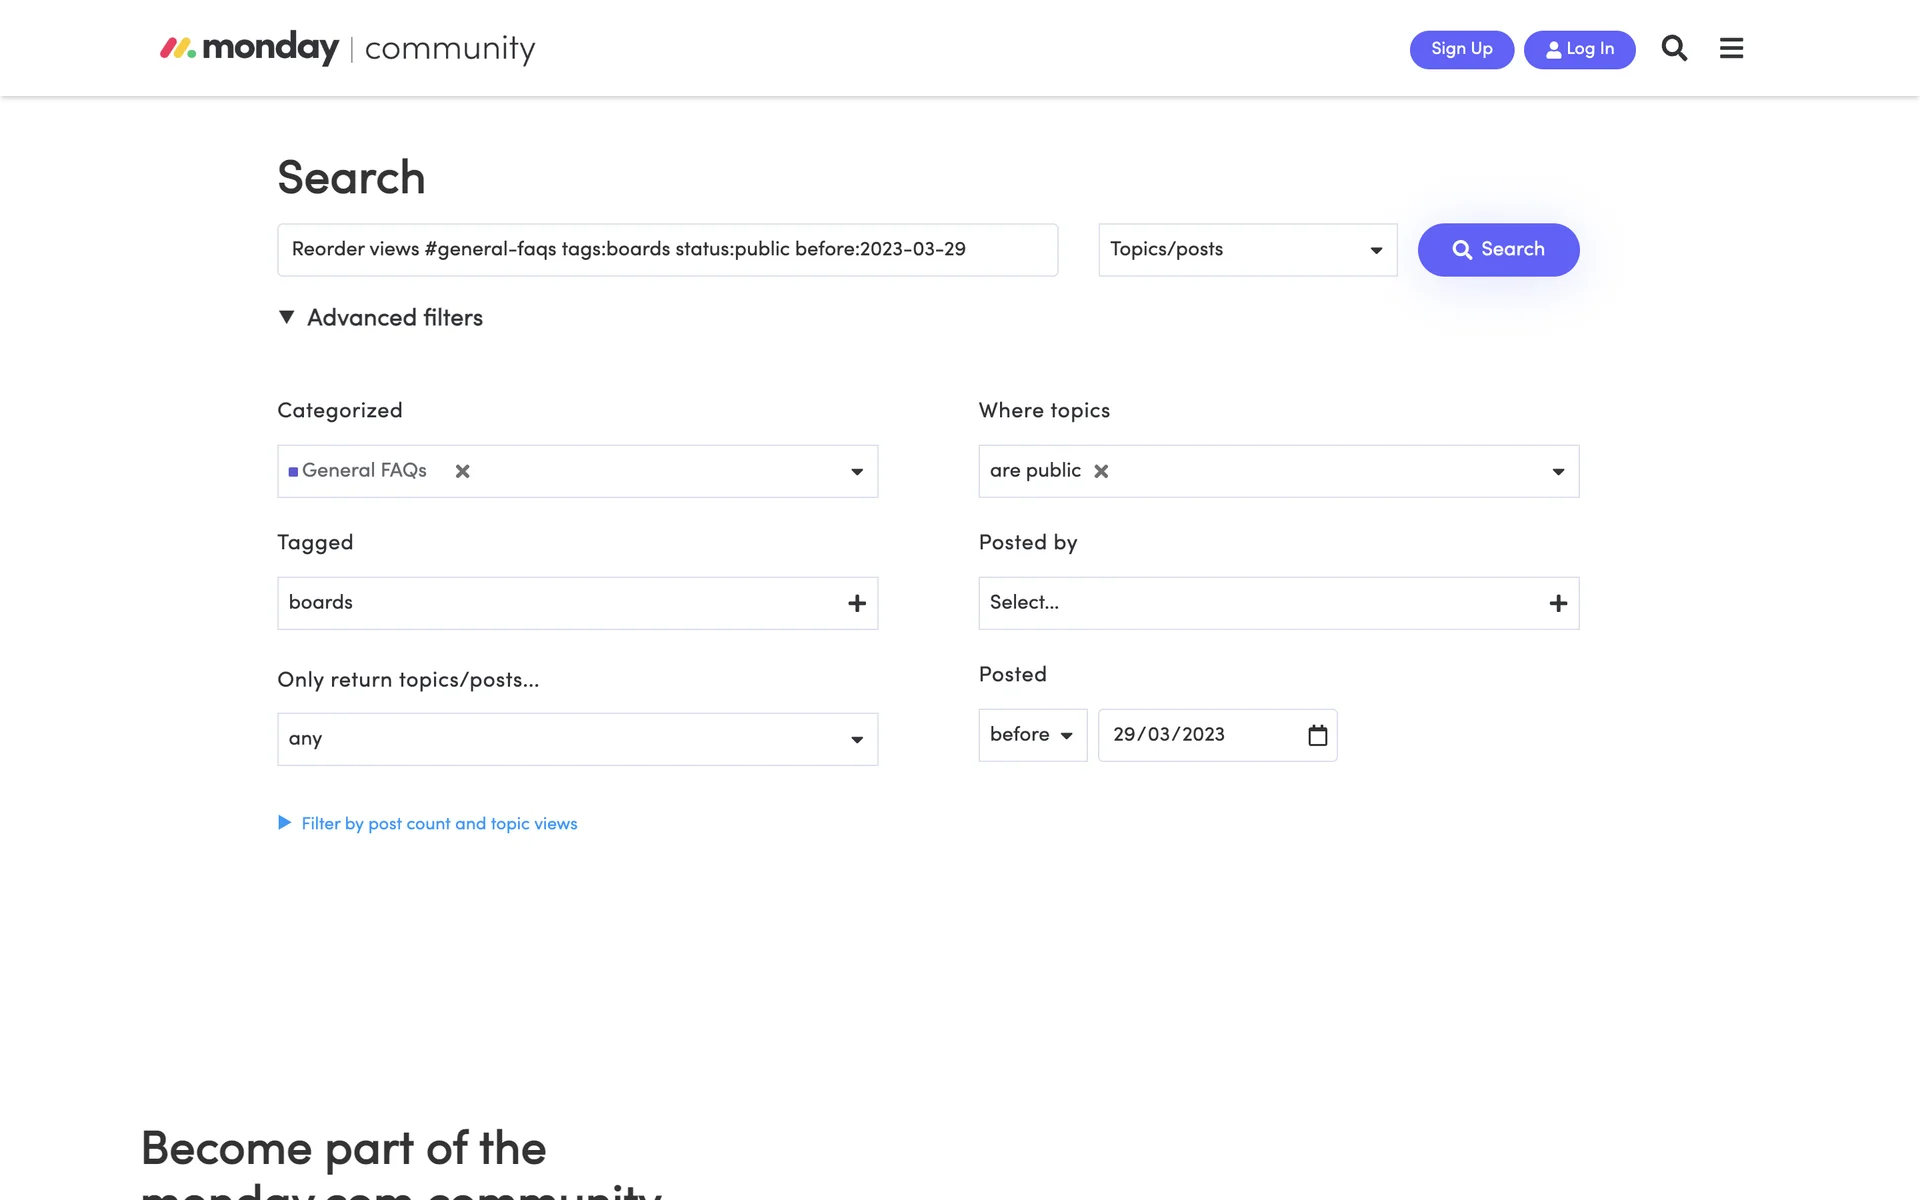
Task: Open the Categorized dropdown arrow
Action: [x=857, y=471]
